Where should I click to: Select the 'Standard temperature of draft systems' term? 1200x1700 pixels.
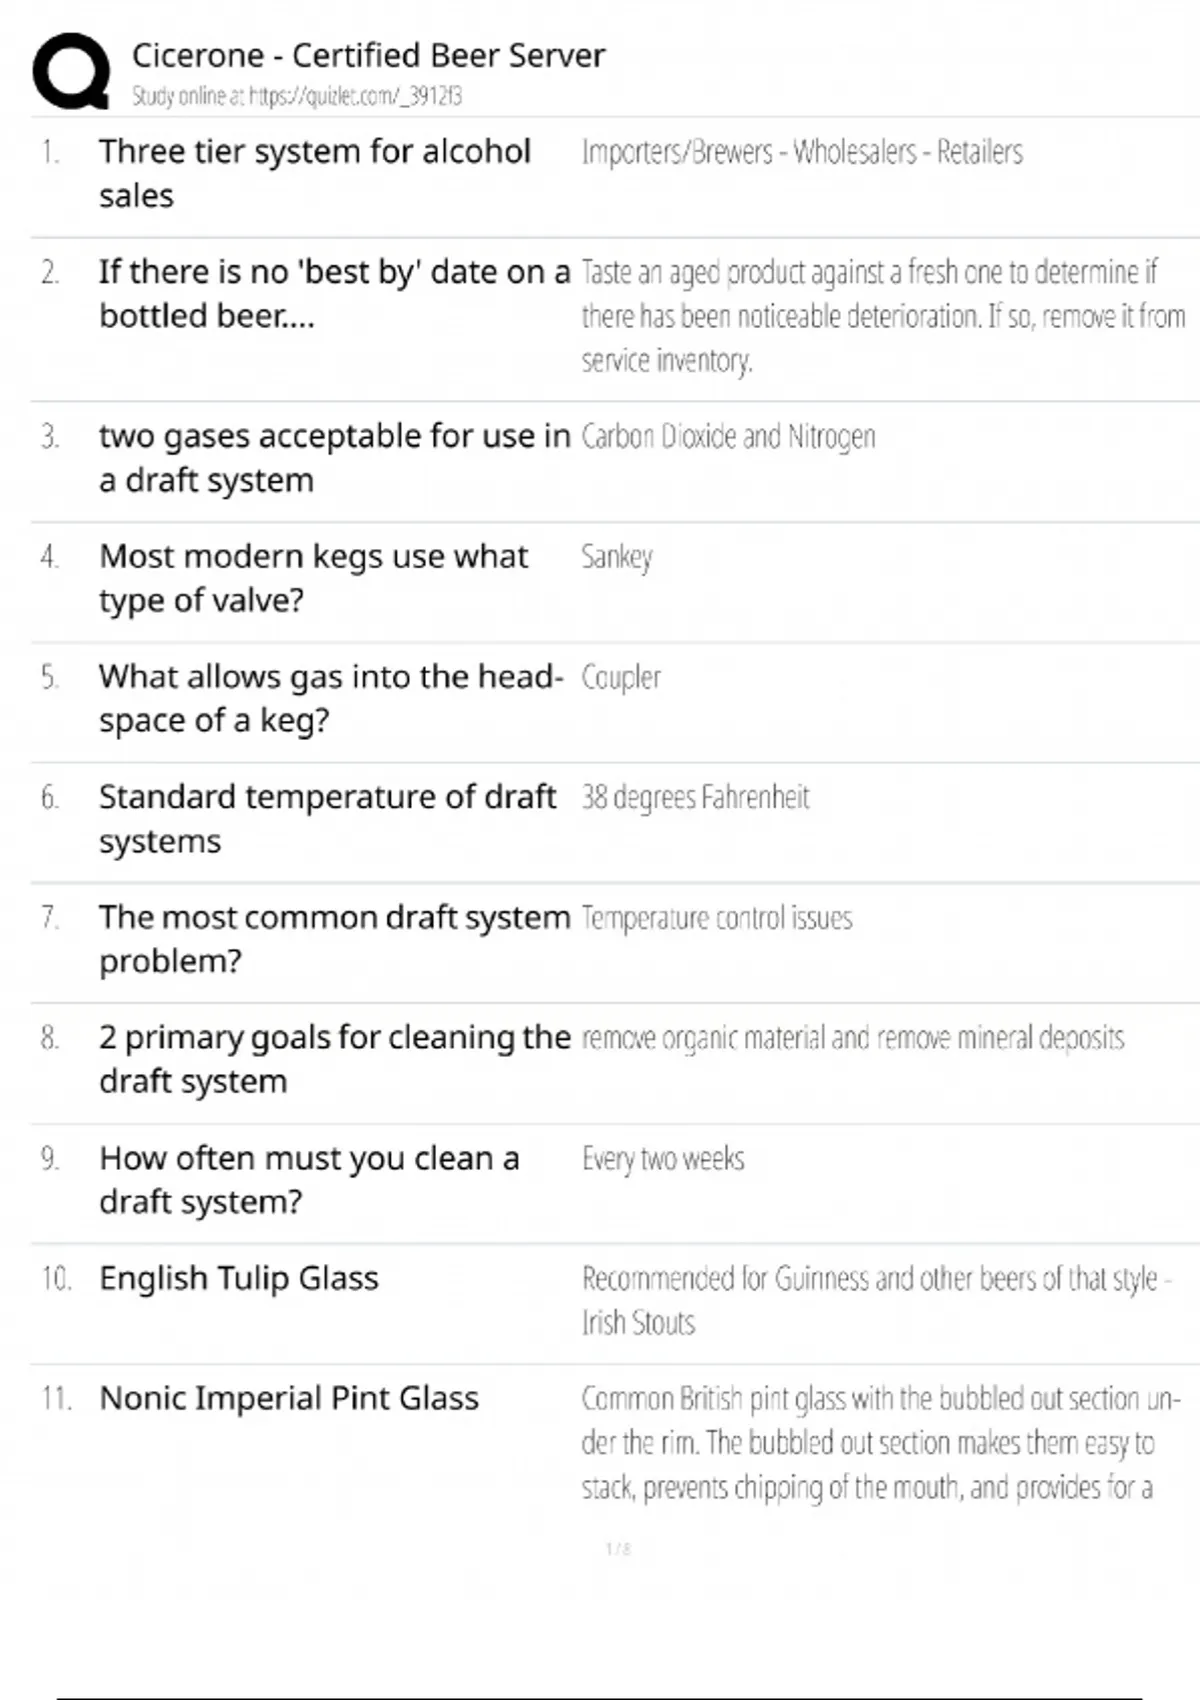(327, 819)
